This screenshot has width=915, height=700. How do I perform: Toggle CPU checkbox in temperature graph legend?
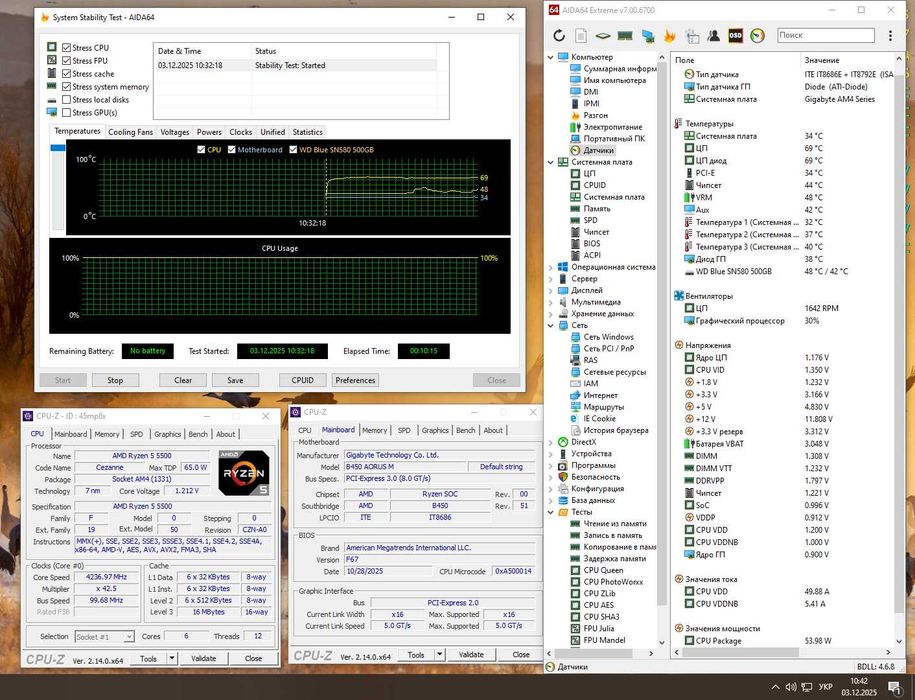[x=201, y=149]
